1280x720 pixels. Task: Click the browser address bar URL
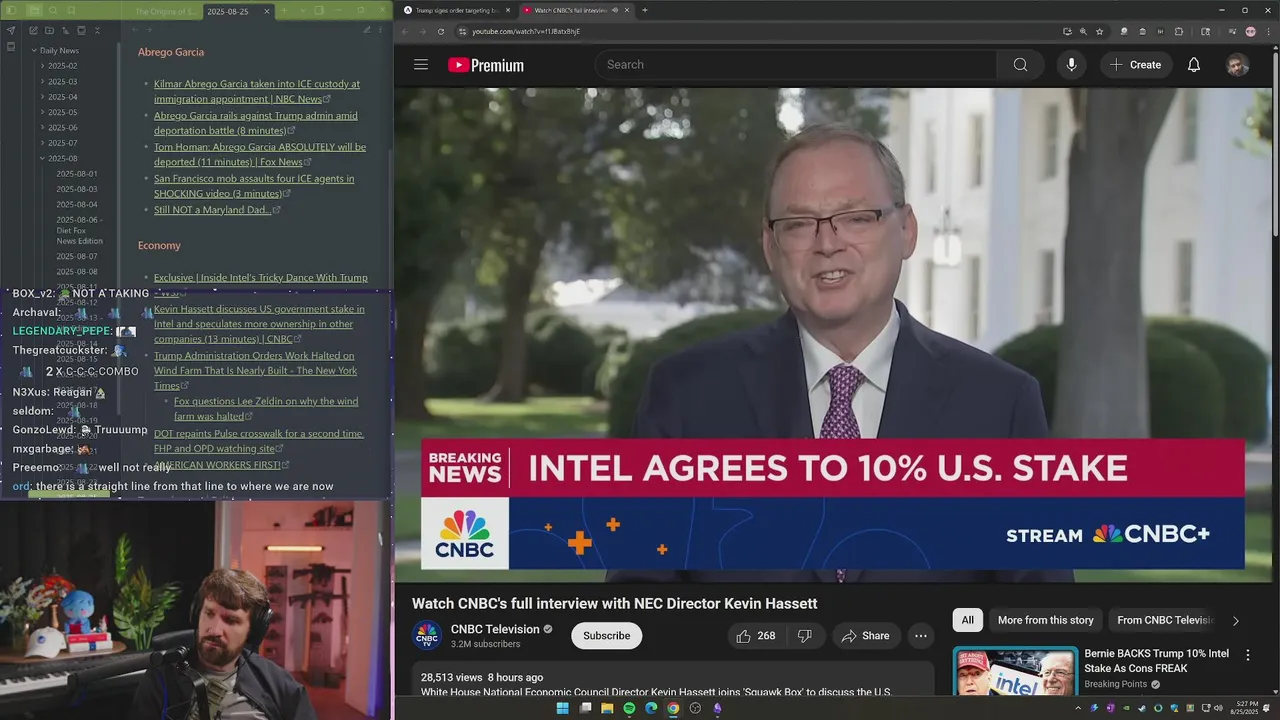[x=526, y=31]
